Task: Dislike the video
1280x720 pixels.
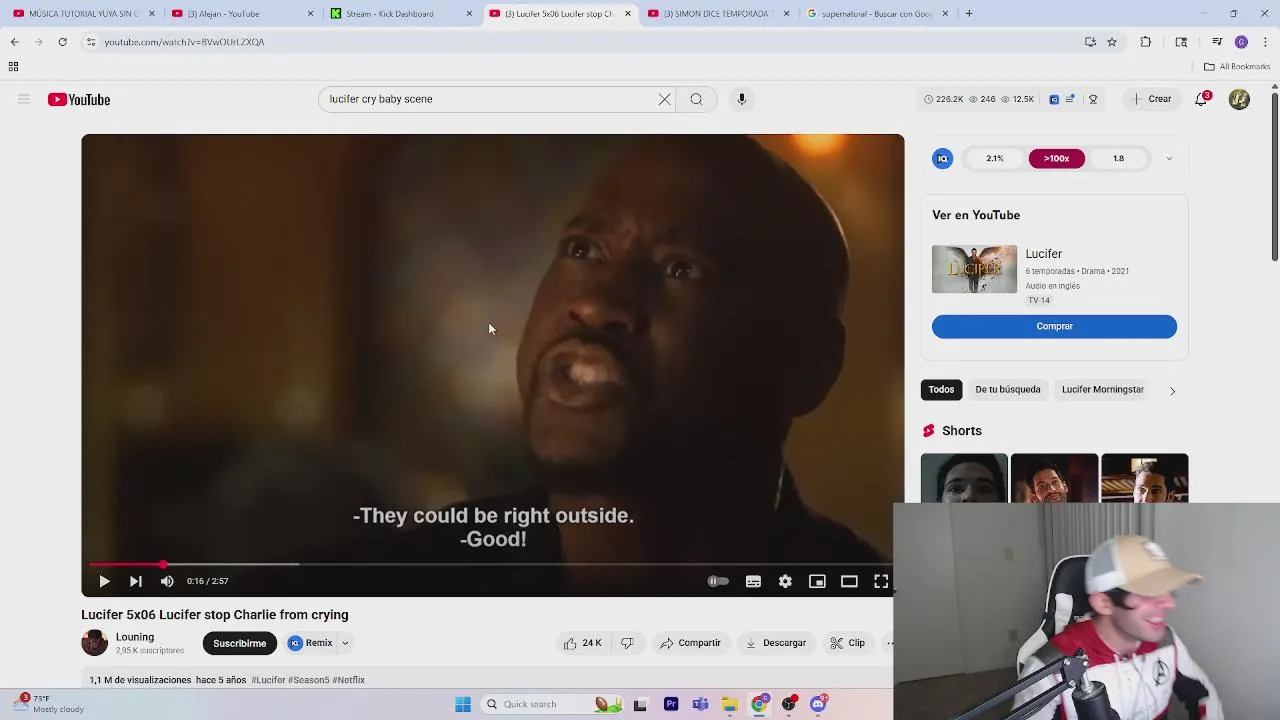Action: [627, 643]
